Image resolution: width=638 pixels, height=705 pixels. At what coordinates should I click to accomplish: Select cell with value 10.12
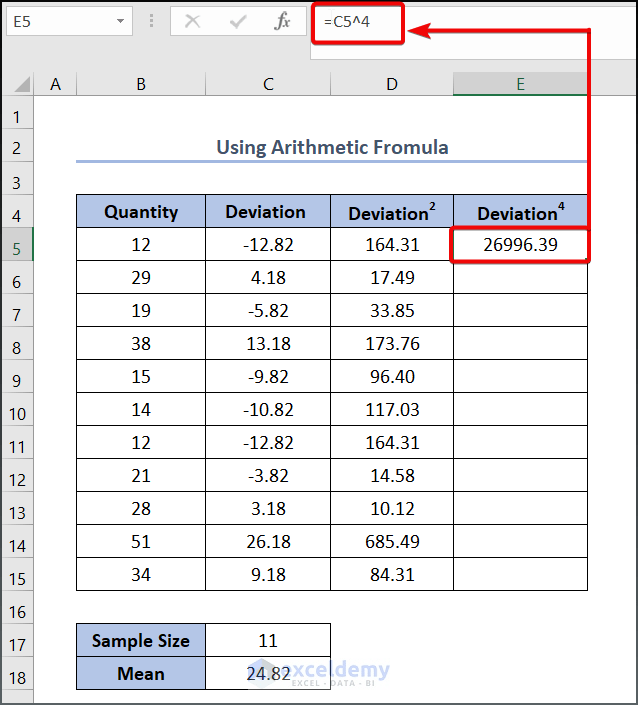click(392, 509)
